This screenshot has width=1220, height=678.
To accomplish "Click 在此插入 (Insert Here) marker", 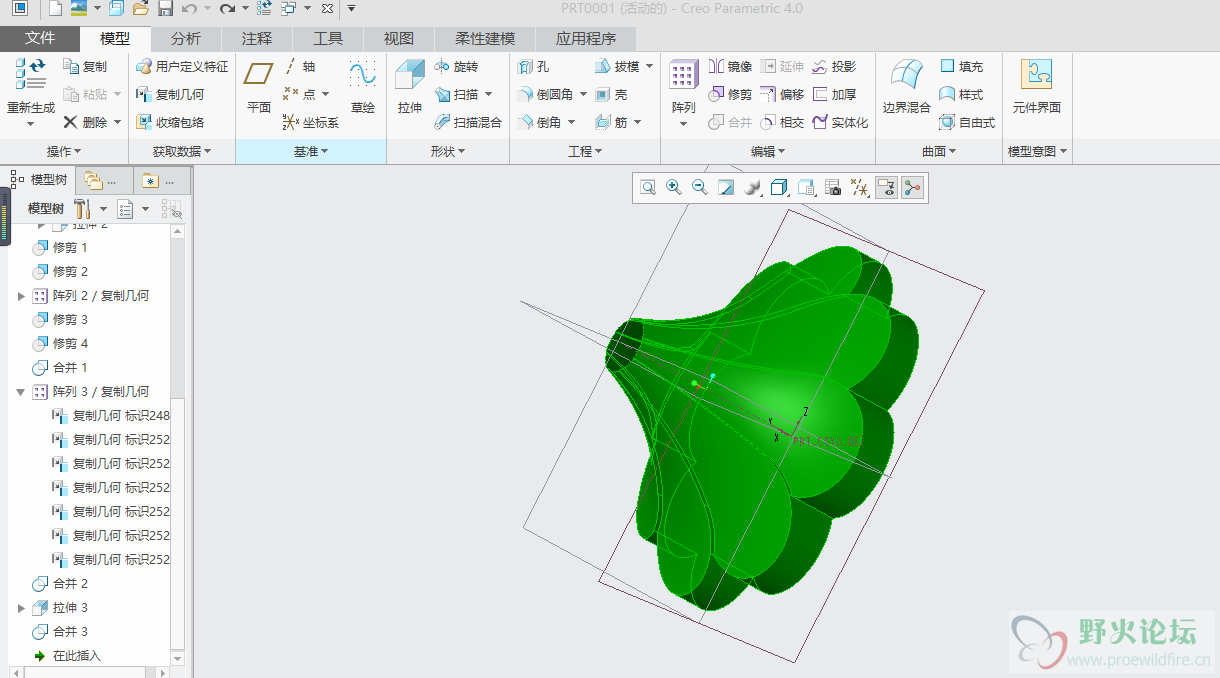I will pos(68,656).
